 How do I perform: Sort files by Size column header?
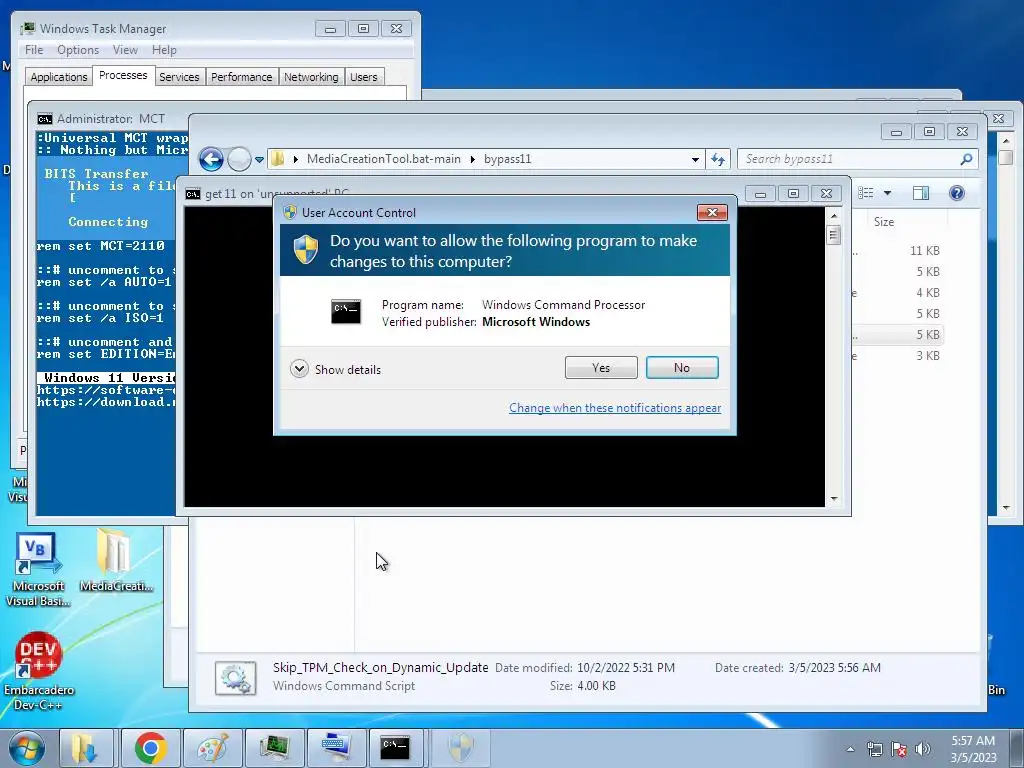coord(884,222)
